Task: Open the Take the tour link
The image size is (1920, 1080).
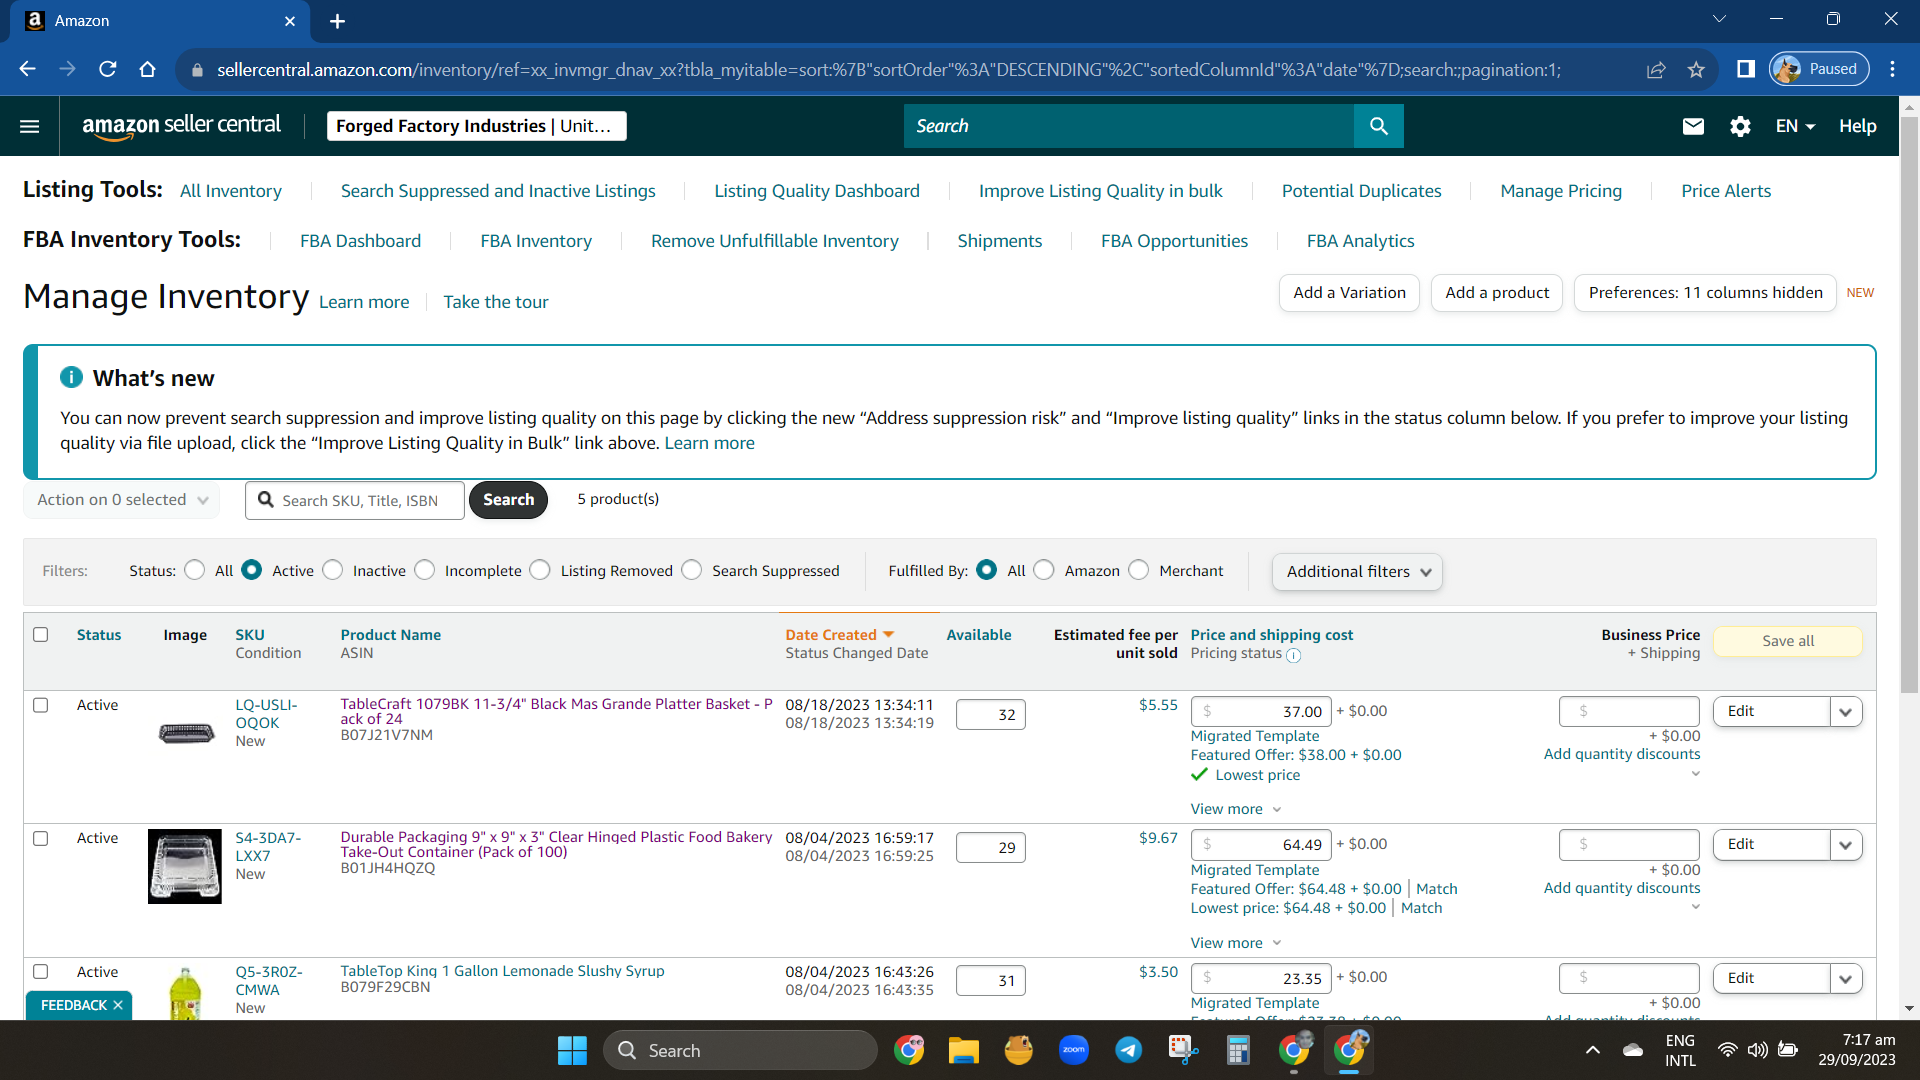Action: click(x=496, y=302)
